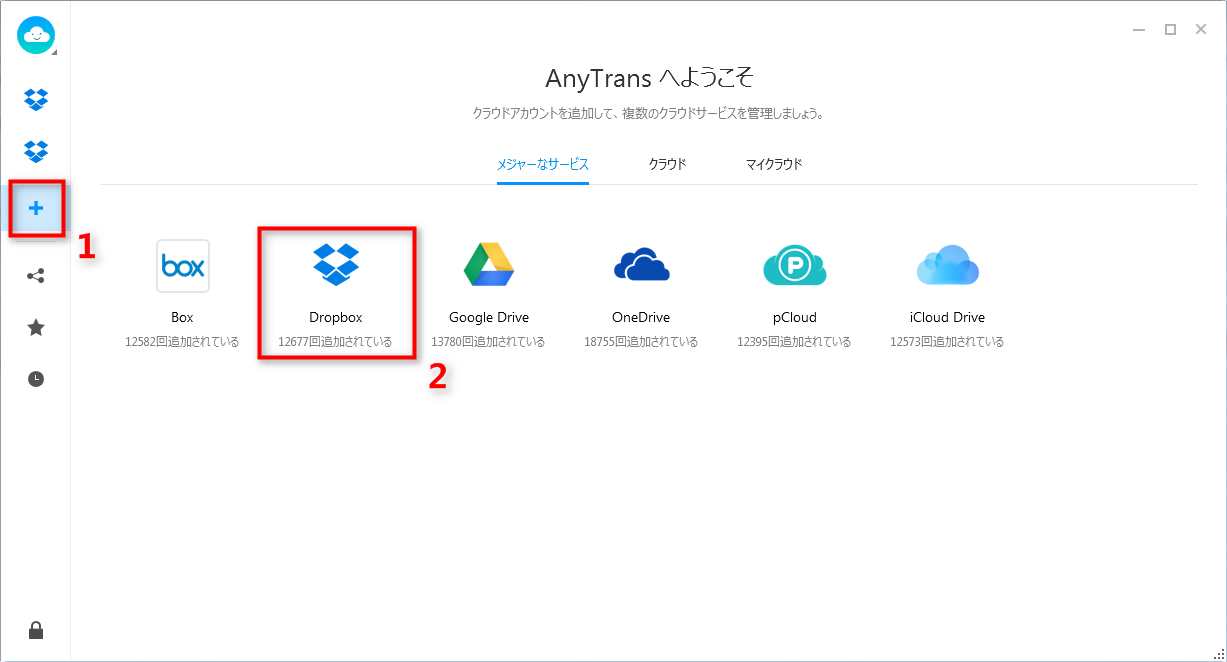Click the Dropbox label text

coord(336,317)
